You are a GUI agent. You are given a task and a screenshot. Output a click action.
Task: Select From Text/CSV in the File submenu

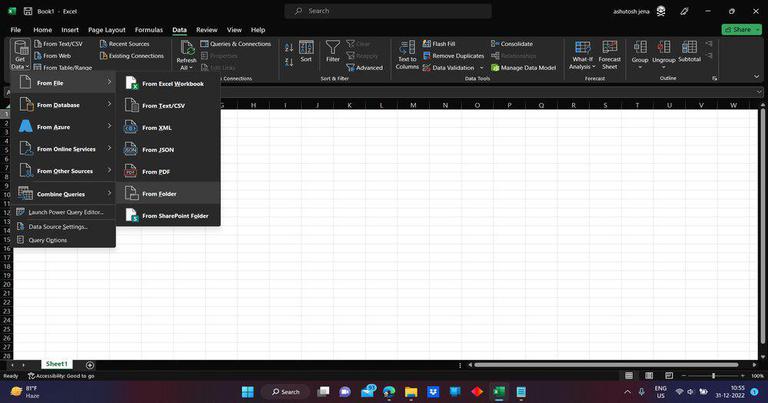(168, 106)
